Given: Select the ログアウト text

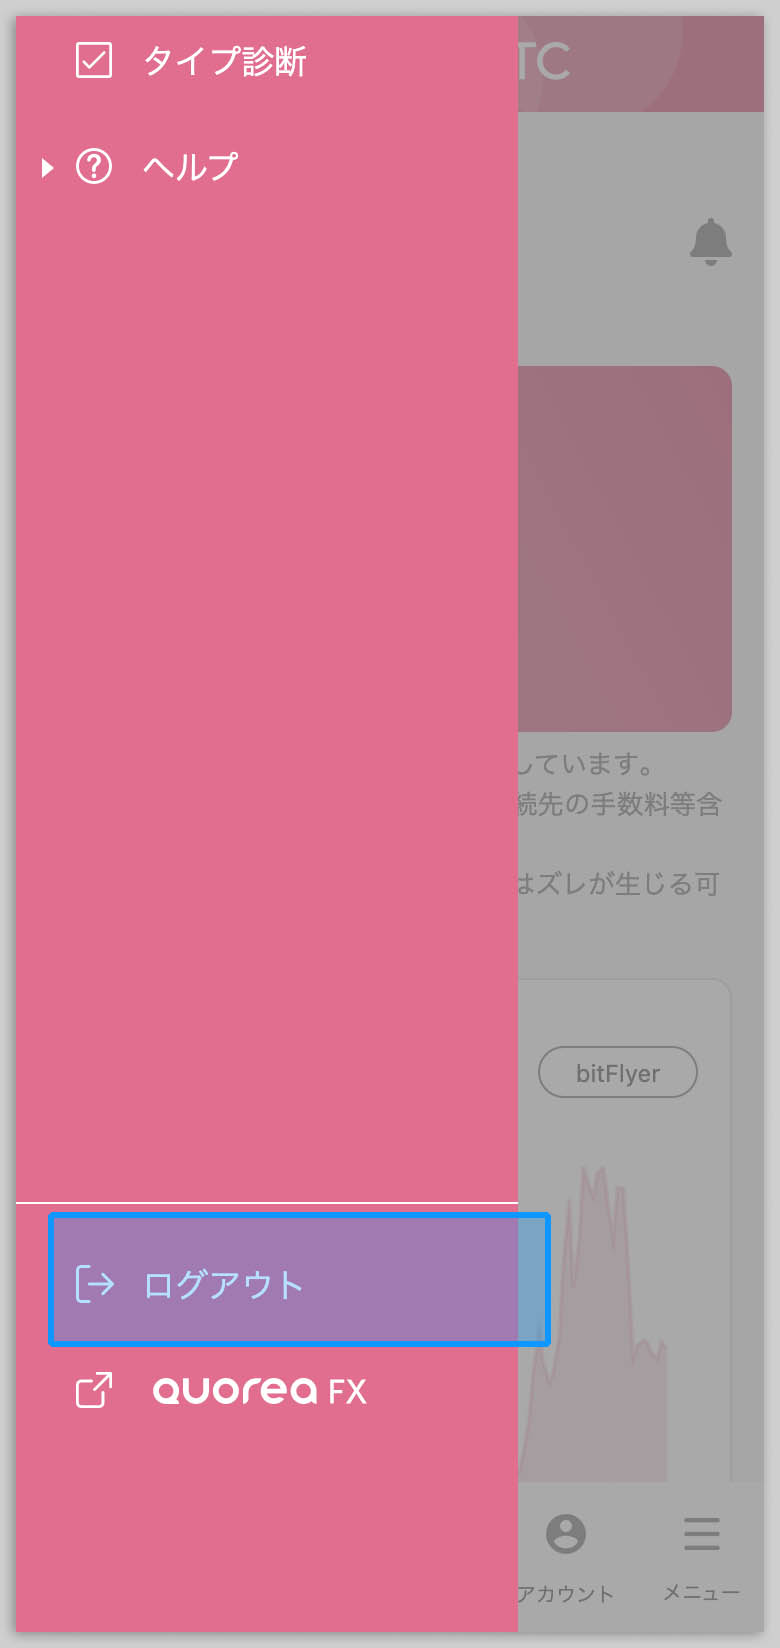Looking at the screenshot, I should pyautogui.click(x=223, y=1284).
